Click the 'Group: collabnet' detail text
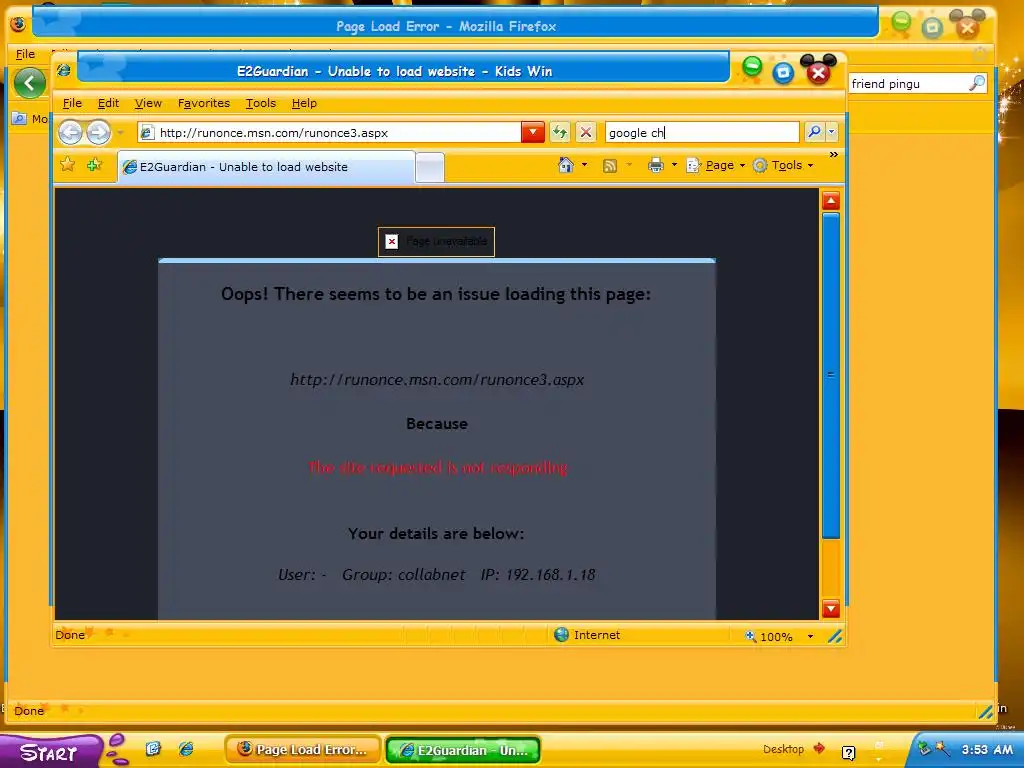This screenshot has height=768, width=1024. pyautogui.click(x=404, y=575)
